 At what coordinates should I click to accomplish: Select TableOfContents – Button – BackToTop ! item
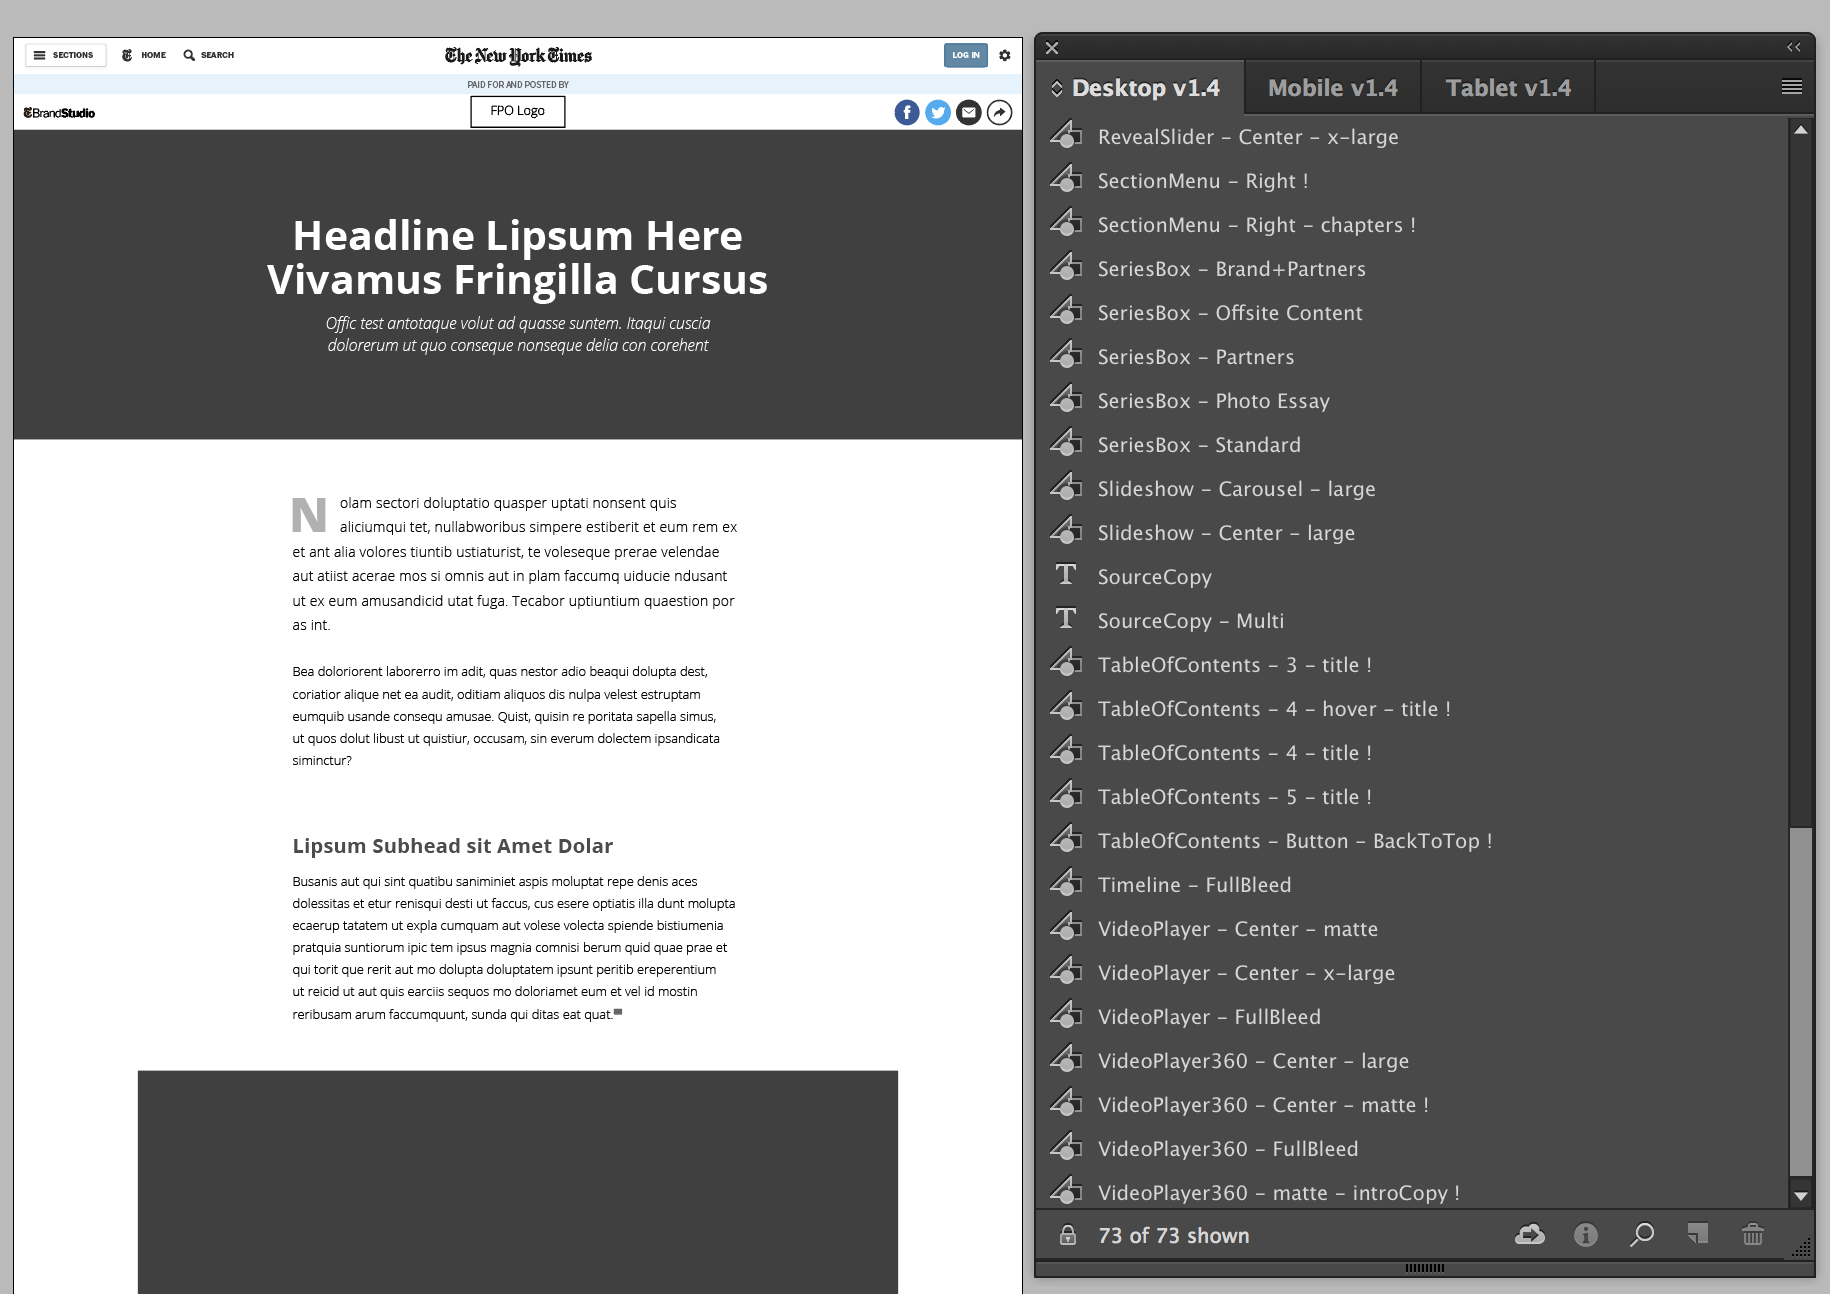1410,841
